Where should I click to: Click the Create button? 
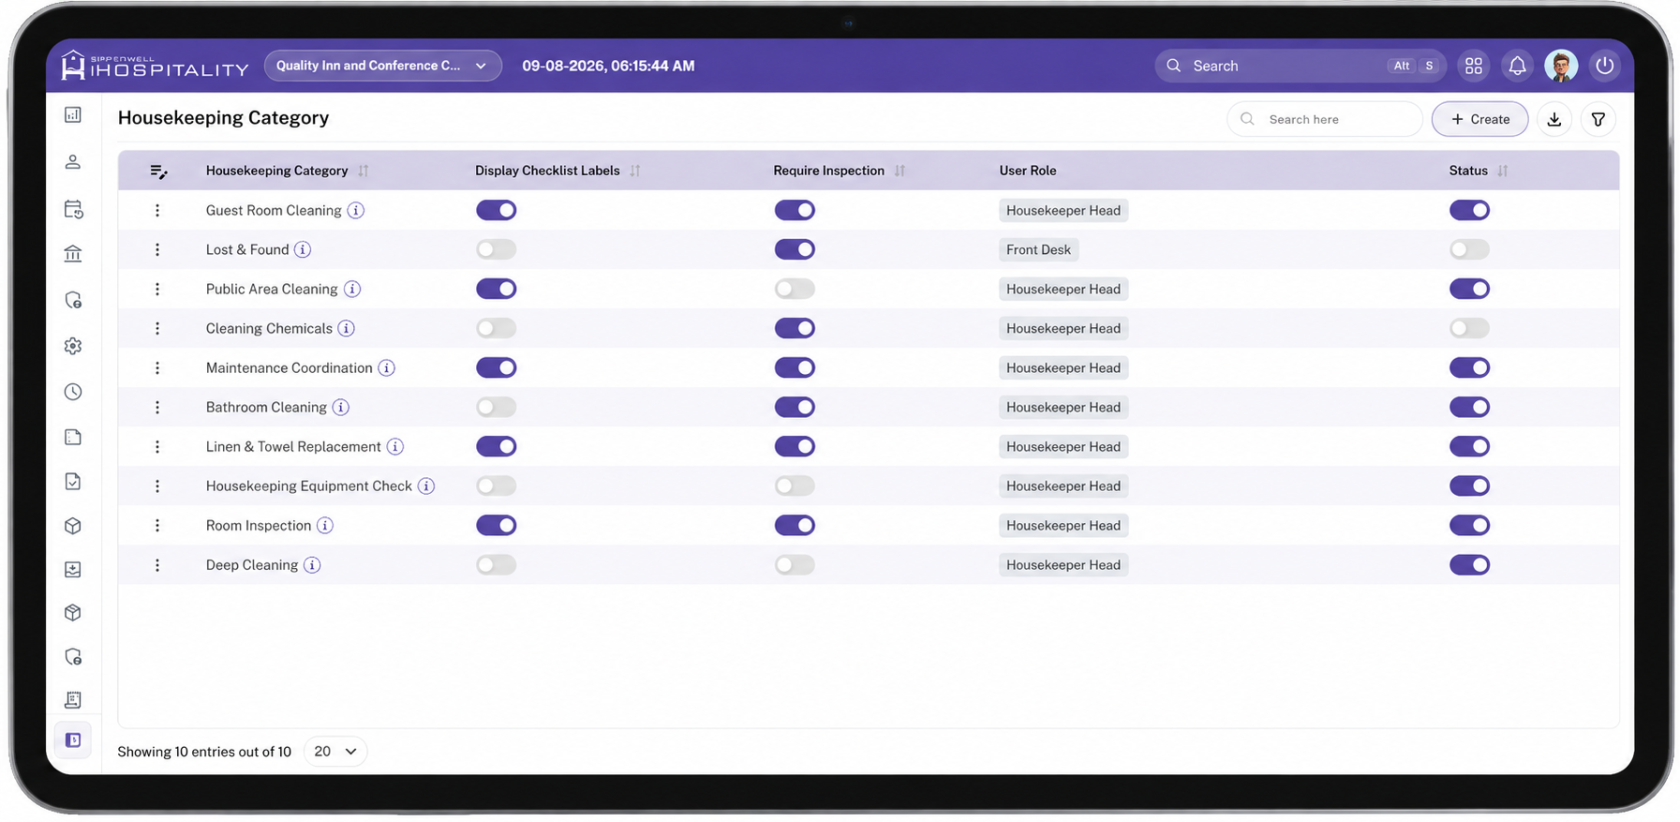(1479, 119)
